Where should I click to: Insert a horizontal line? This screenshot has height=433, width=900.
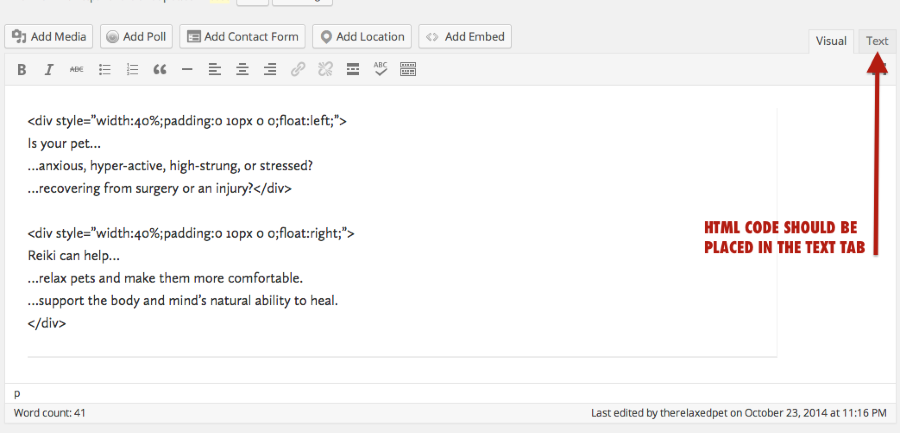coord(187,69)
